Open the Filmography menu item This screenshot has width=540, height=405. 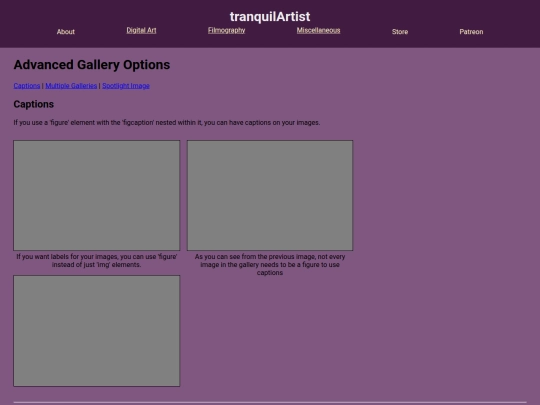tap(226, 30)
